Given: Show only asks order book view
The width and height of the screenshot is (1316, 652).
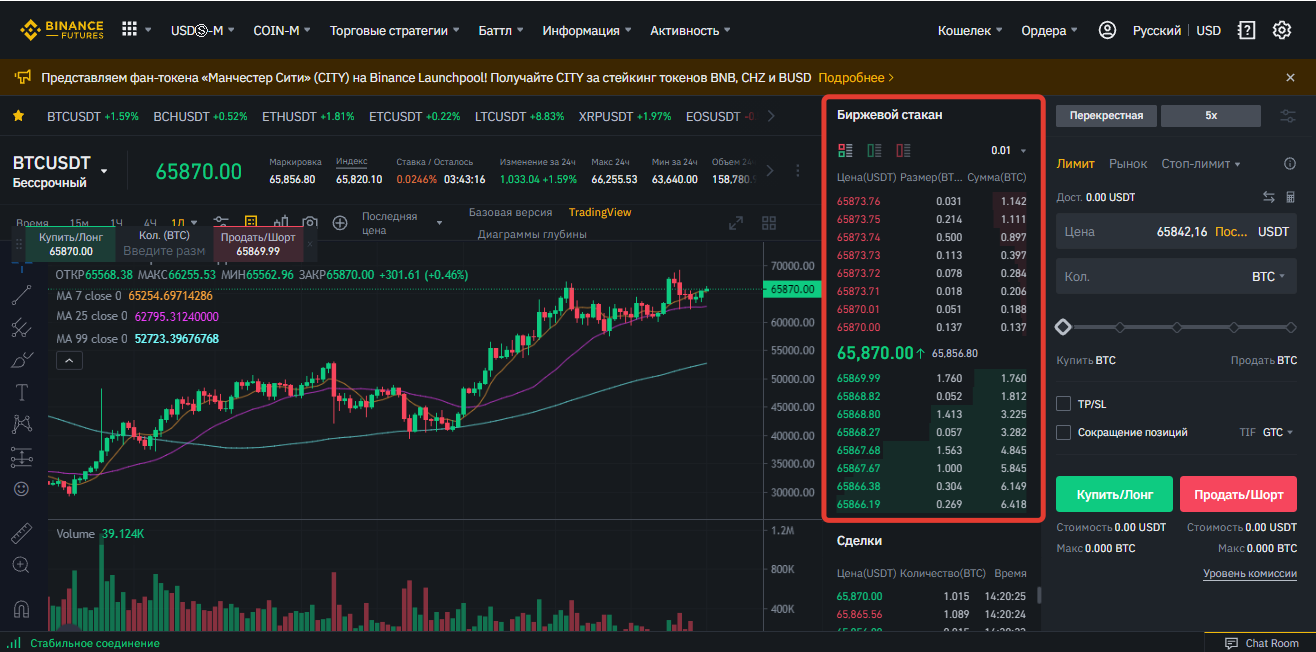Looking at the screenshot, I should click(903, 151).
